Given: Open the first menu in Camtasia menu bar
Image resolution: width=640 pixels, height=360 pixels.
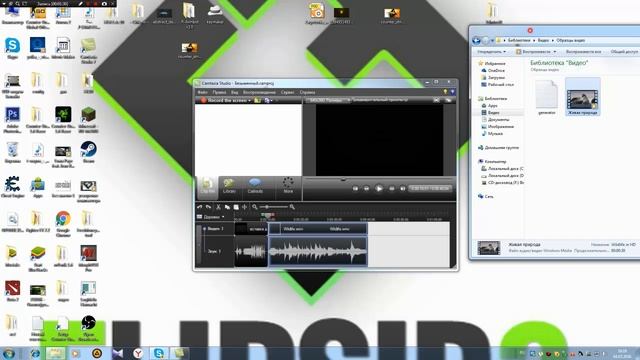Looking at the screenshot, I should tap(202, 92).
